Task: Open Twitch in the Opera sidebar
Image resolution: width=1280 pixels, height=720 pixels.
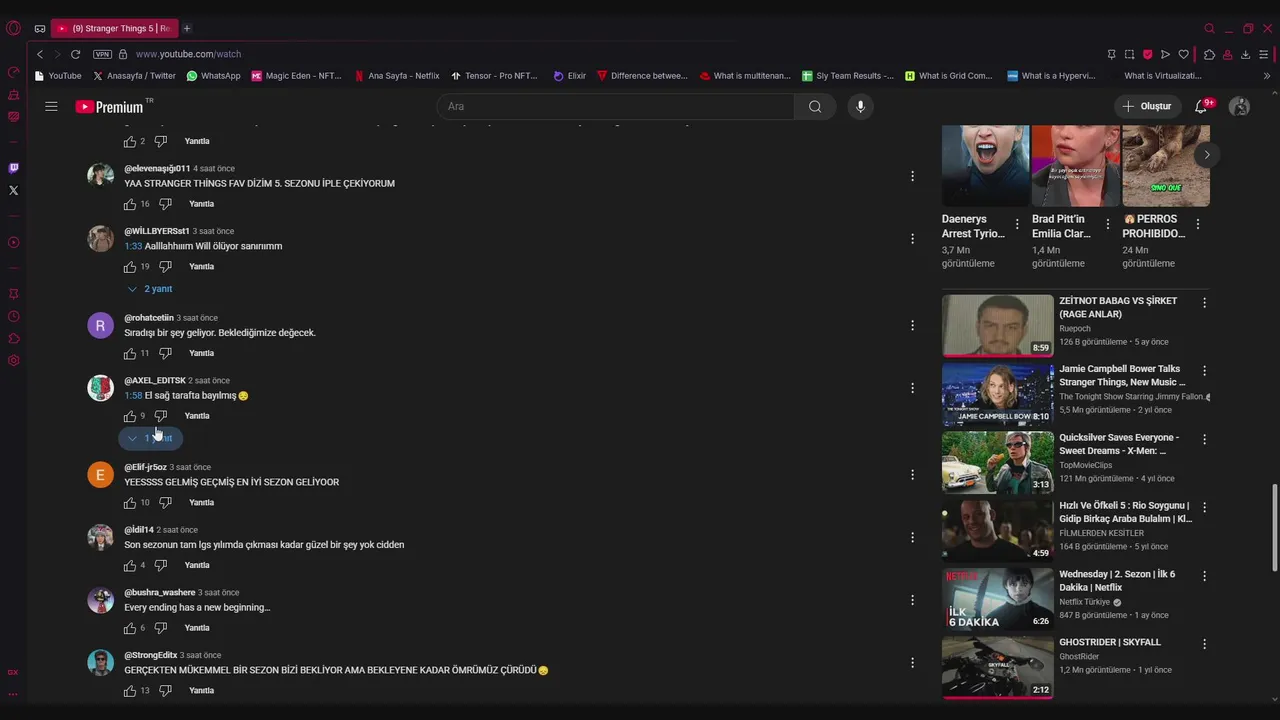Action: pyautogui.click(x=13, y=168)
